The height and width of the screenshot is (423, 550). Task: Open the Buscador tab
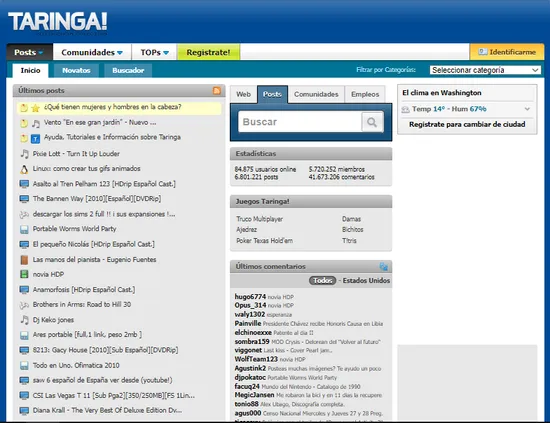point(128,70)
